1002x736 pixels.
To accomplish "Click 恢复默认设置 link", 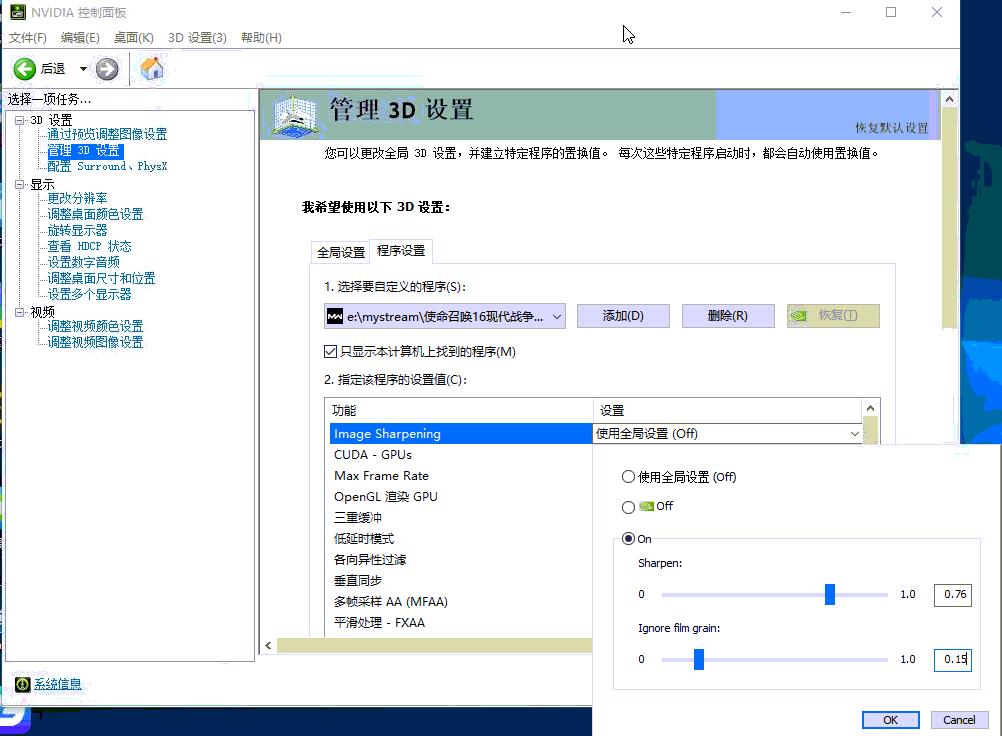I will pyautogui.click(x=891, y=128).
